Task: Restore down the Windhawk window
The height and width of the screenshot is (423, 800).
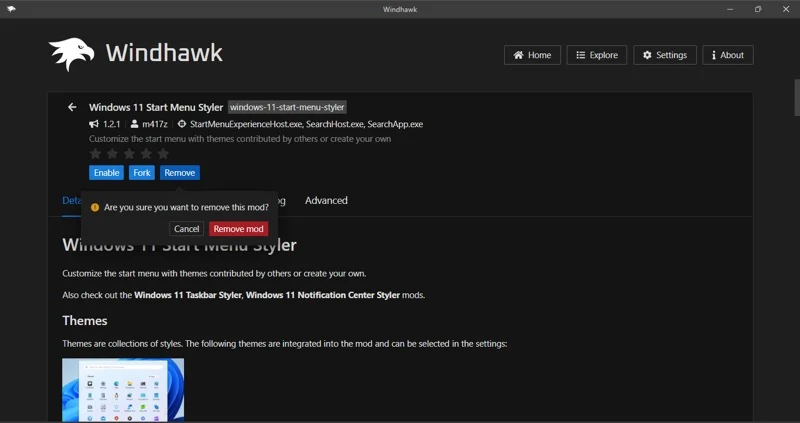Action: point(758,9)
